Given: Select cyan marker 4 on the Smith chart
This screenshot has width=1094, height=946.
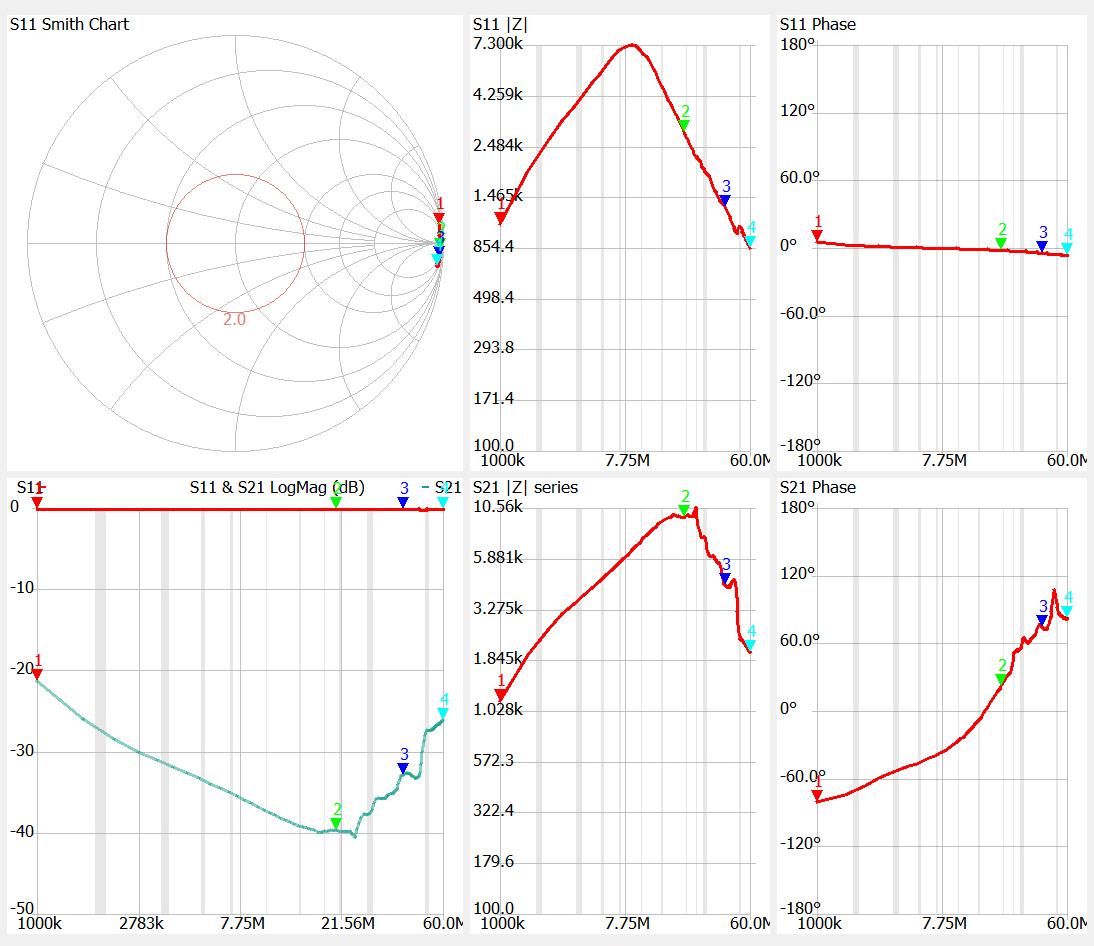Looking at the screenshot, I should click(x=436, y=258).
